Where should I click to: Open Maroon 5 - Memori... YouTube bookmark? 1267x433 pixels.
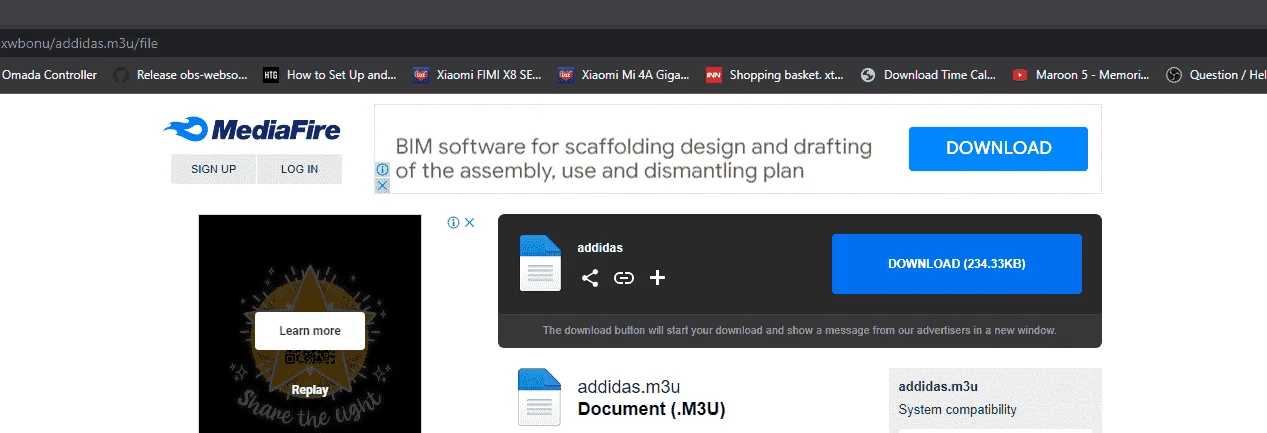[x=1081, y=75]
